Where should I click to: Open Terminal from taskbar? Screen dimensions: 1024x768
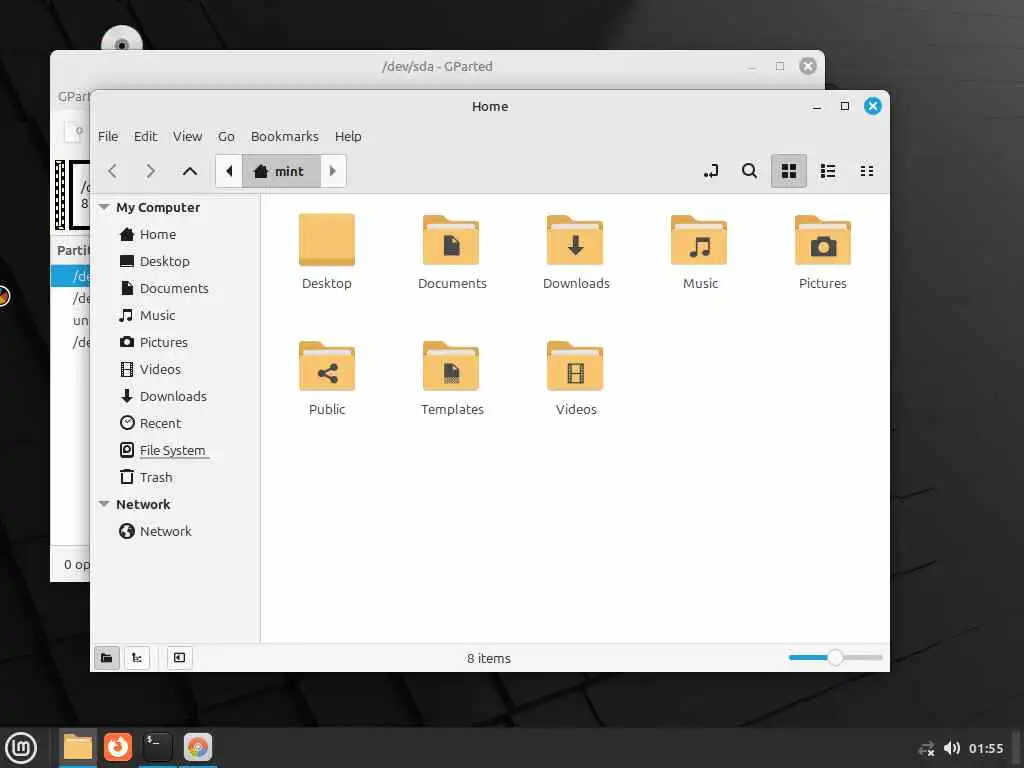[x=157, y=747]
